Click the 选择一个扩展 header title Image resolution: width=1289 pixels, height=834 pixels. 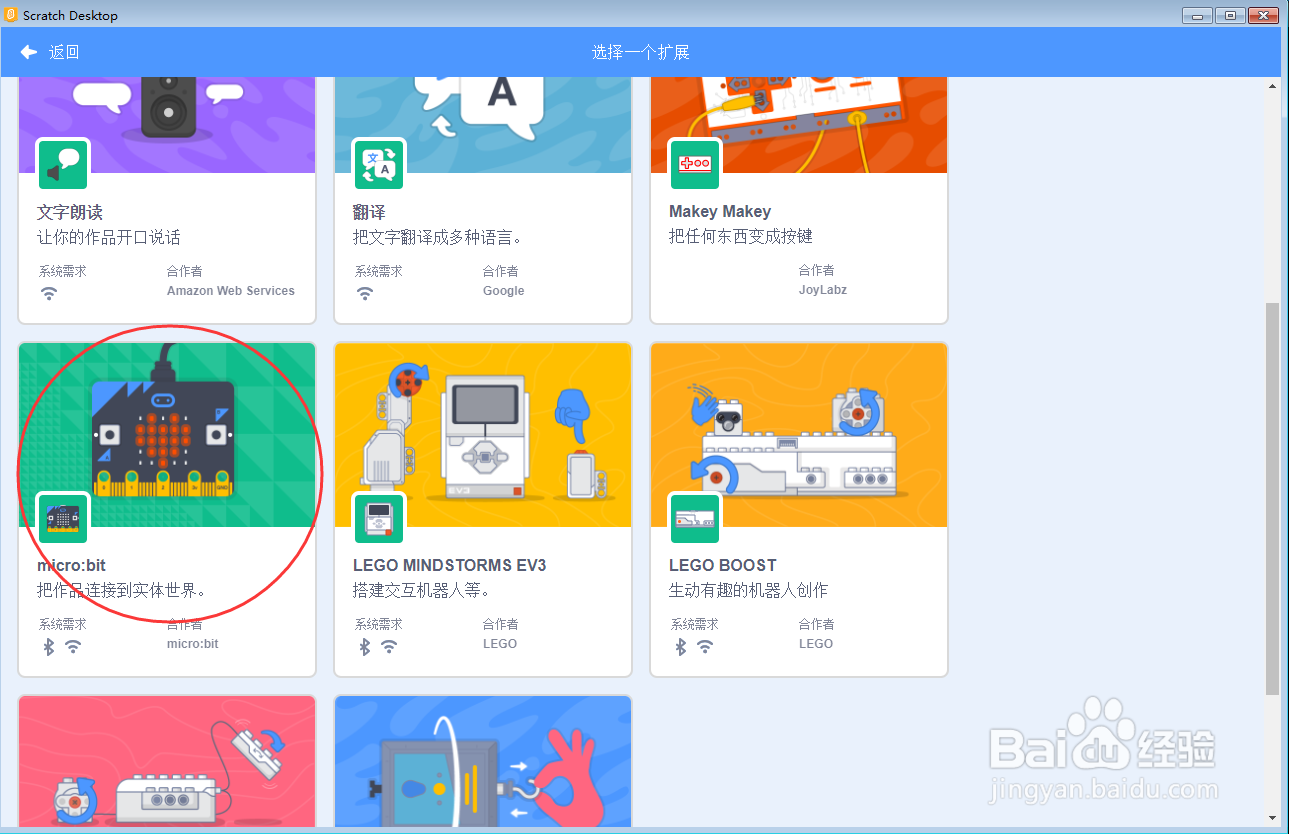(641, 52)
